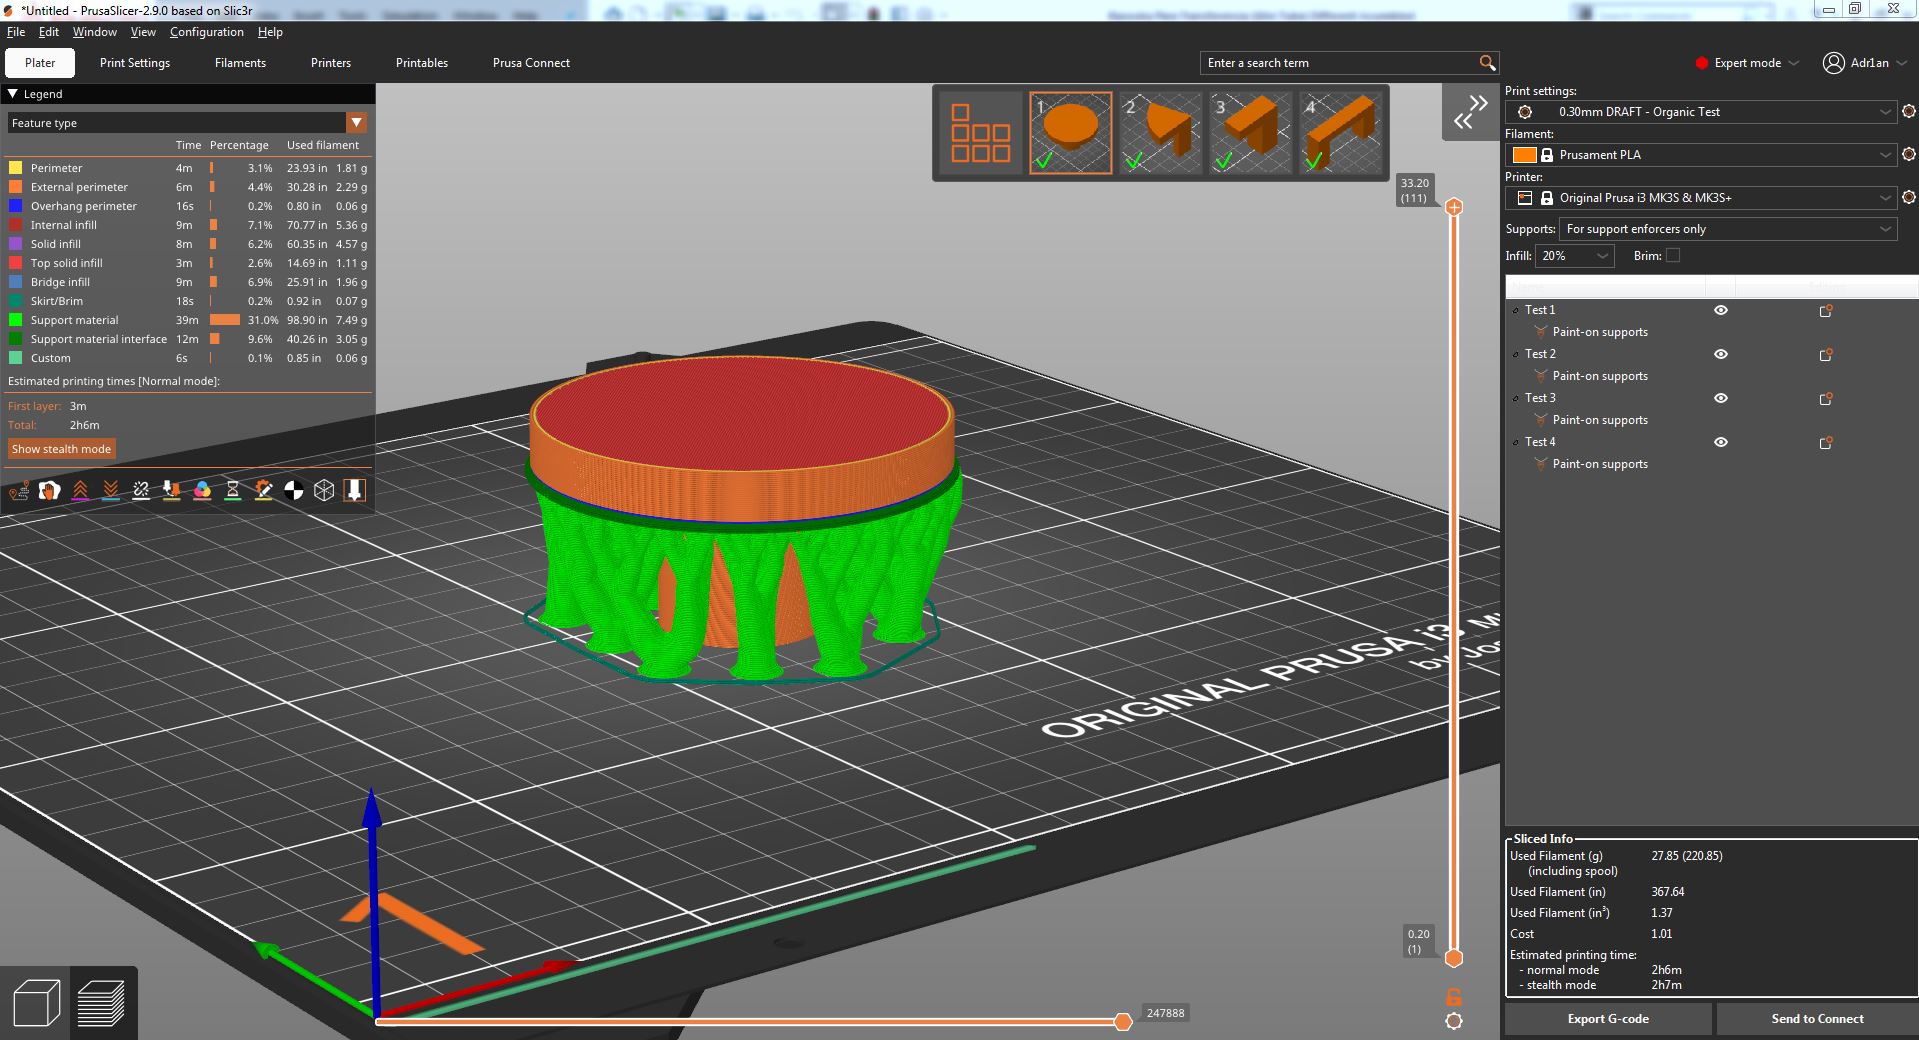Open Printer preset edit gear icon
The height and width of the screenshot is (1040, 1919).
click(1908, 198)
